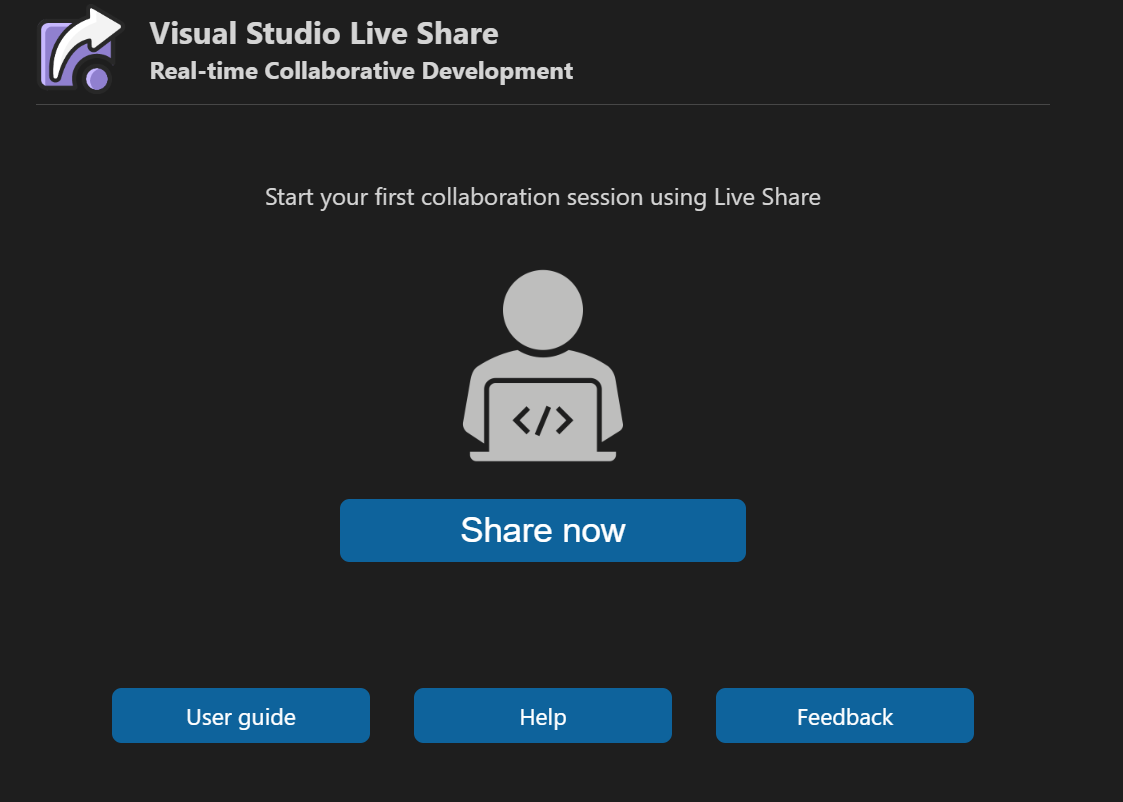Select the Share now label text
This screenshot has height=802, width=1123.
[543, 530]
